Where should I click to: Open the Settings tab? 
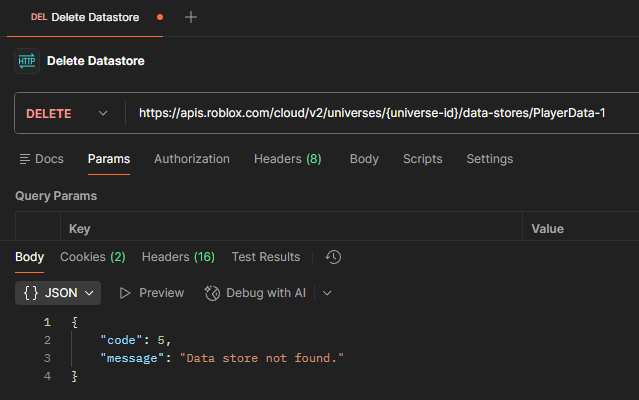[489, 159]
